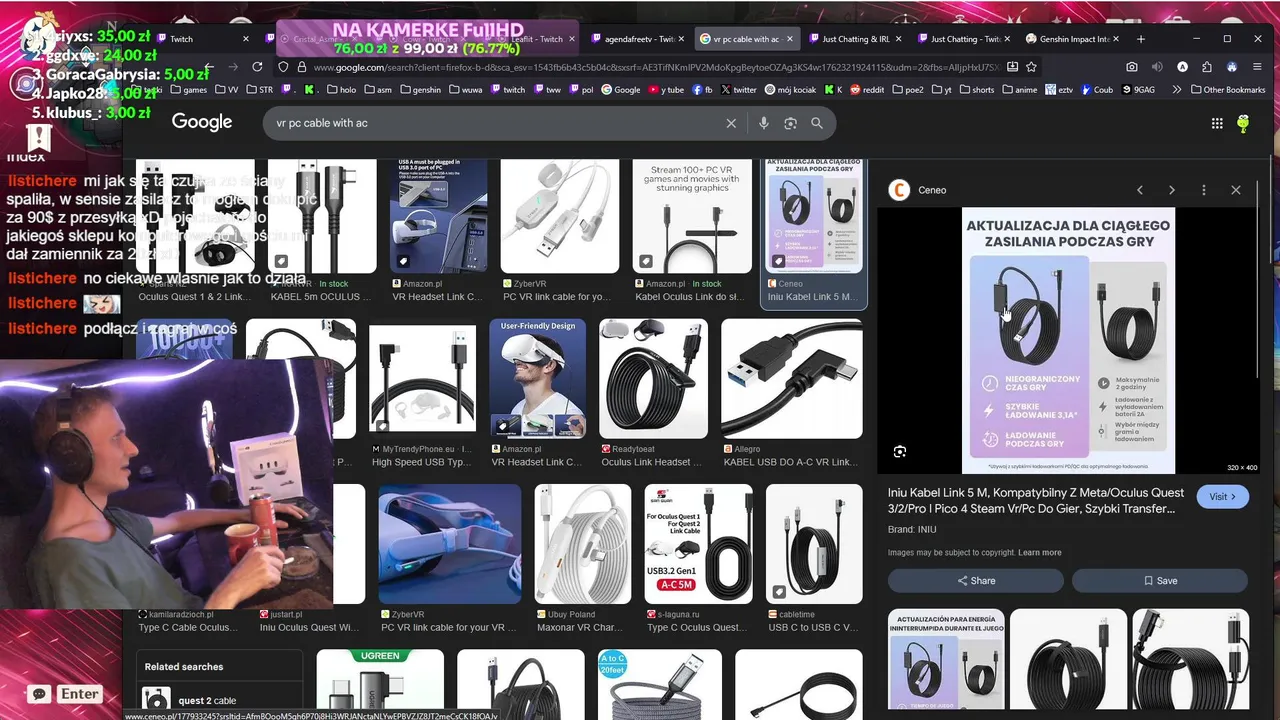Click the Save button in the image panel
Viewport: 1280px width, 720px height.
pyautogui.click(x=1160, y=581)
